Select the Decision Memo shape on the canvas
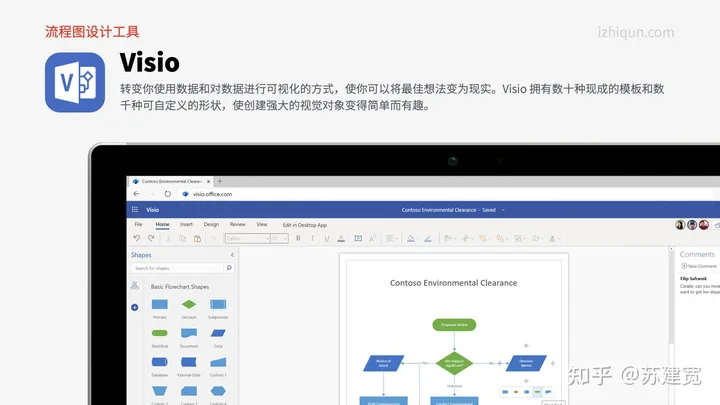The image size is (720, 405). tap(526, 363)
